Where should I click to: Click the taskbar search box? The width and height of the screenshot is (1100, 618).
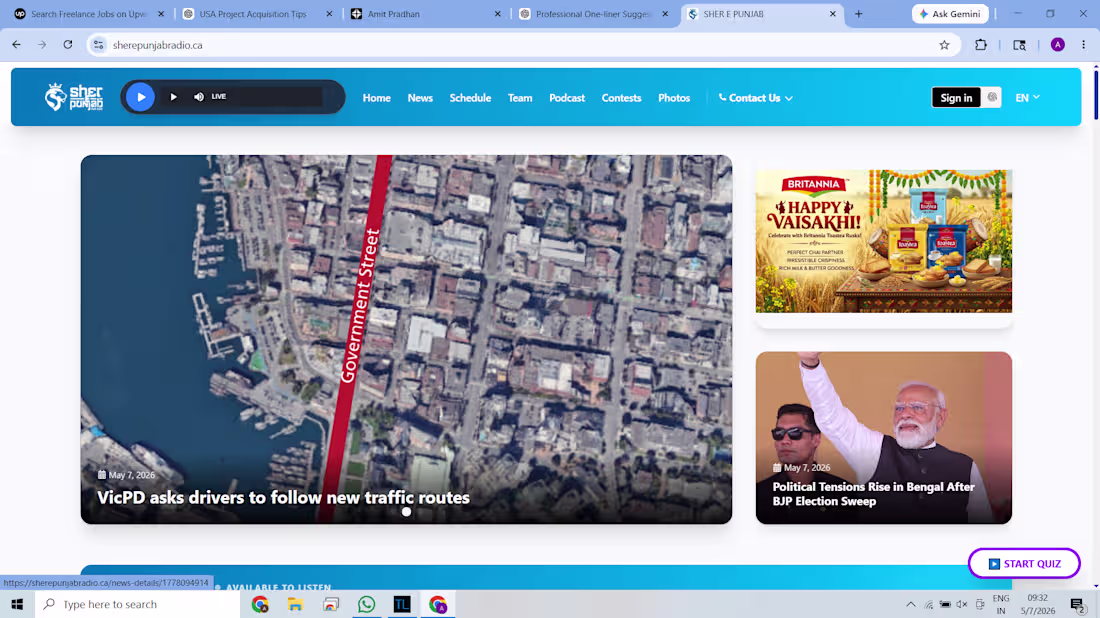tap(138, 604)
